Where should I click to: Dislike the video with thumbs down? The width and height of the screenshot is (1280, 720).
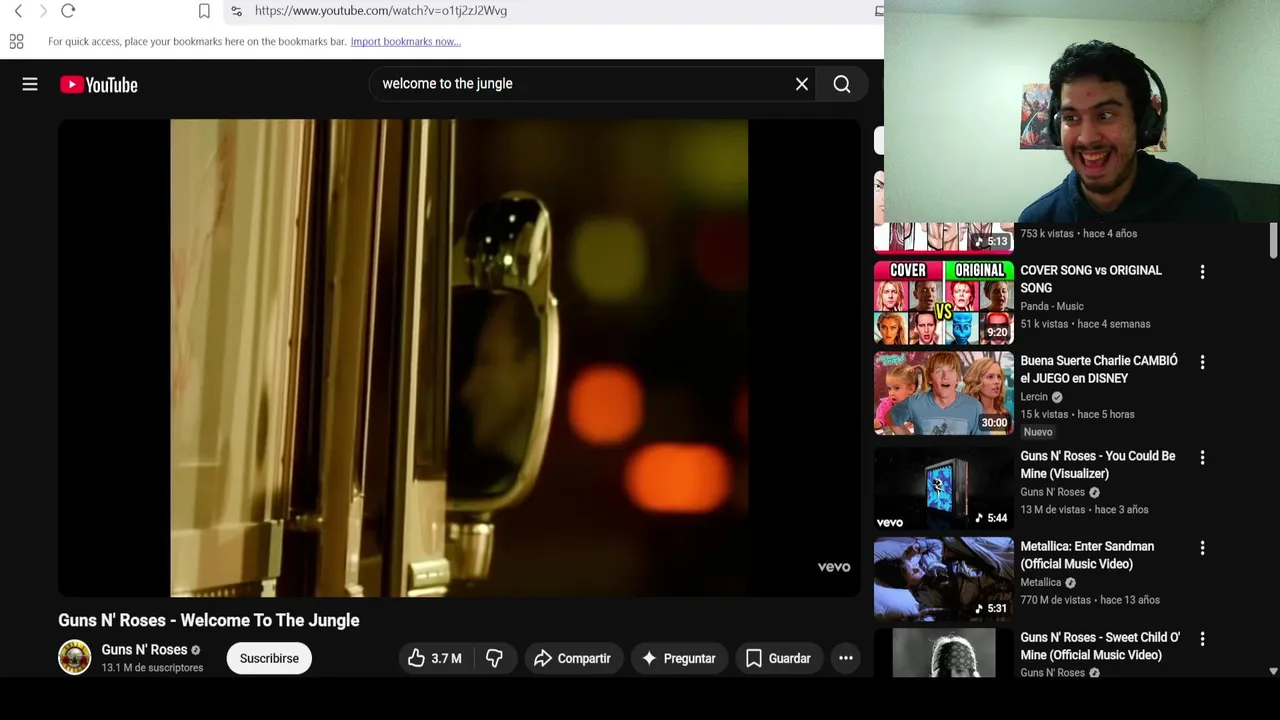pyautogui.click(x=494, y=658)
